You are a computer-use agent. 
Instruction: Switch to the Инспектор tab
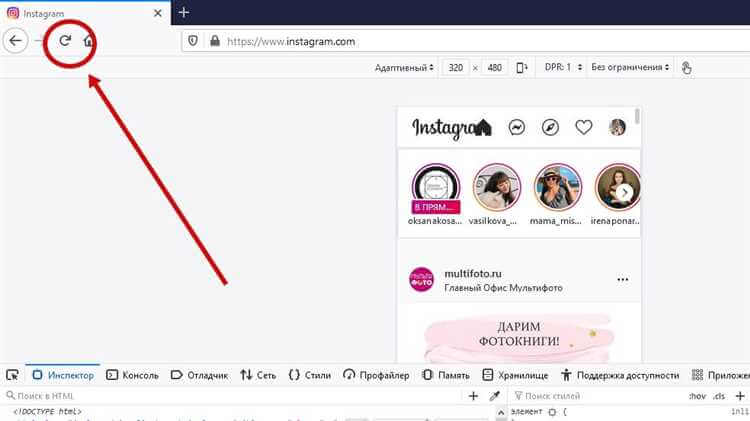[x=63, y=375]
